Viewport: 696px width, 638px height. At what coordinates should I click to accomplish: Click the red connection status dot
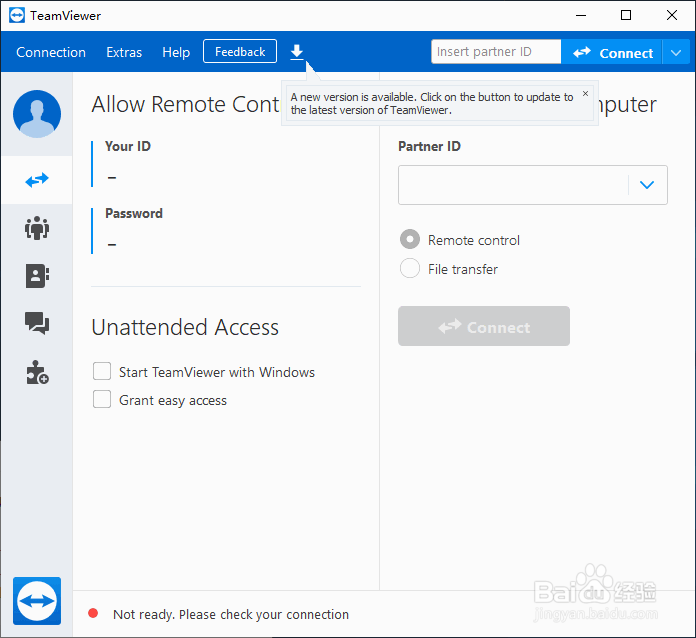tap(93, 614)
